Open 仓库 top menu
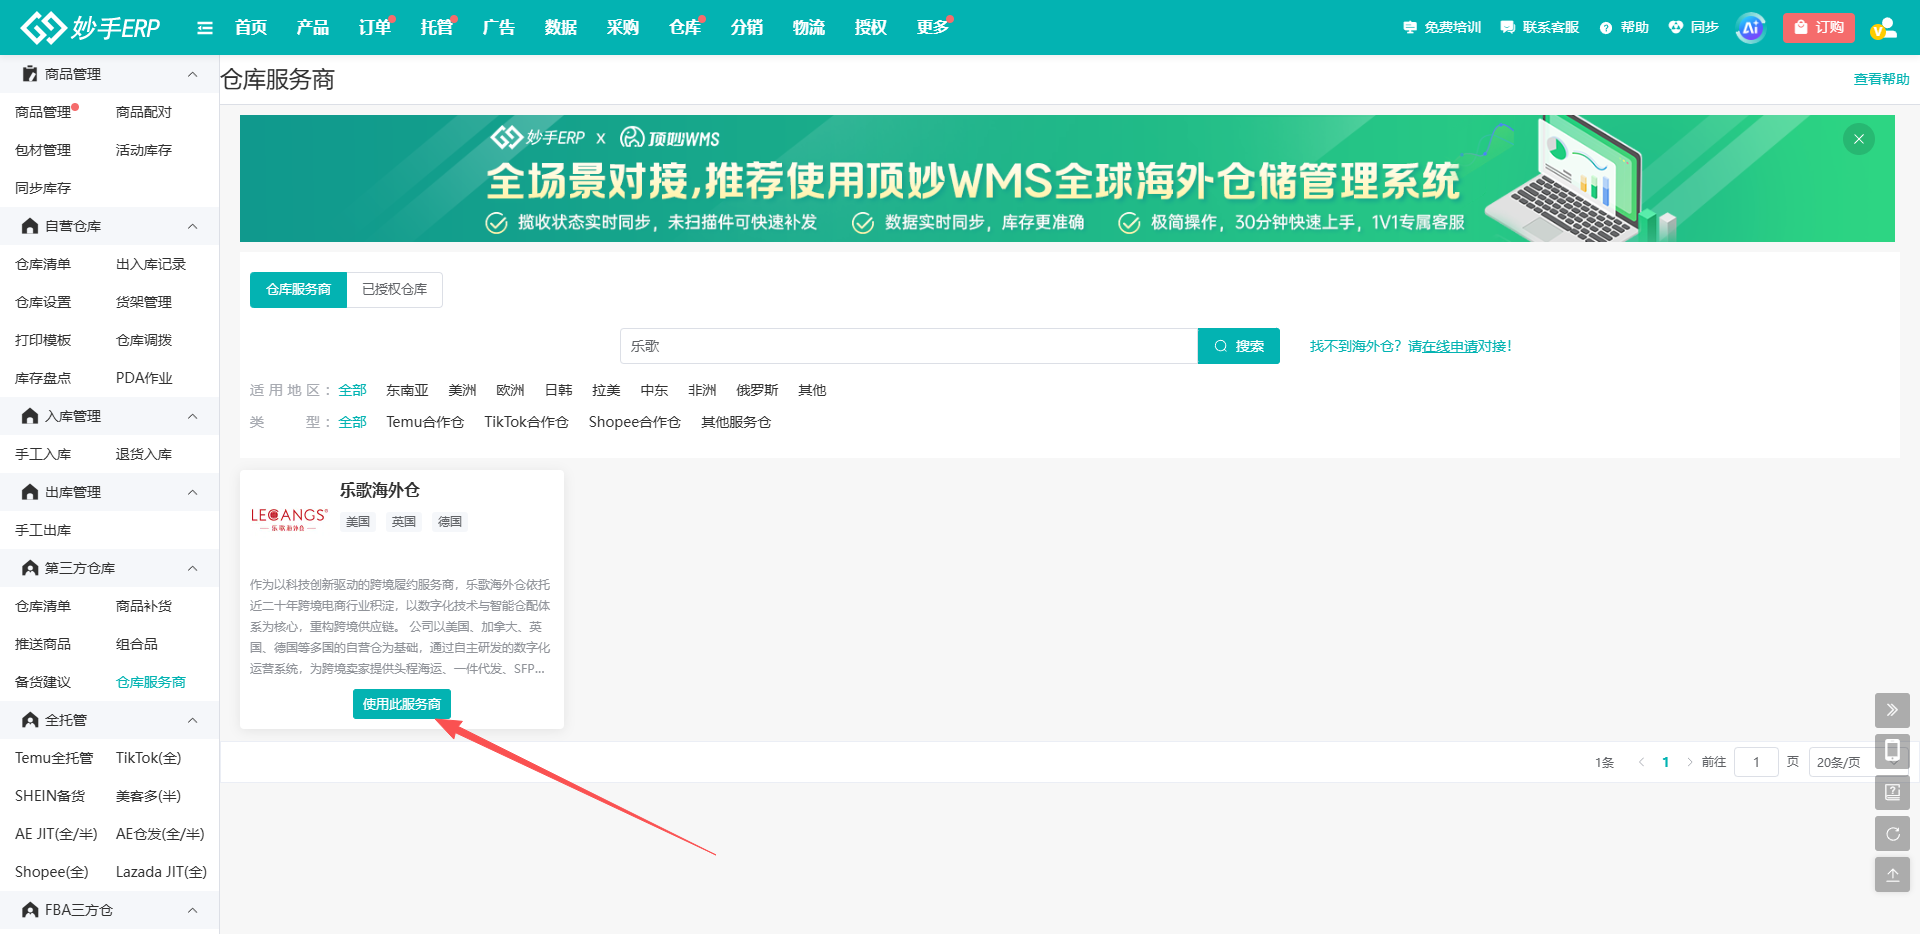Image resolution: width=1920 pixels, height=934 pixels. (685, 28)
